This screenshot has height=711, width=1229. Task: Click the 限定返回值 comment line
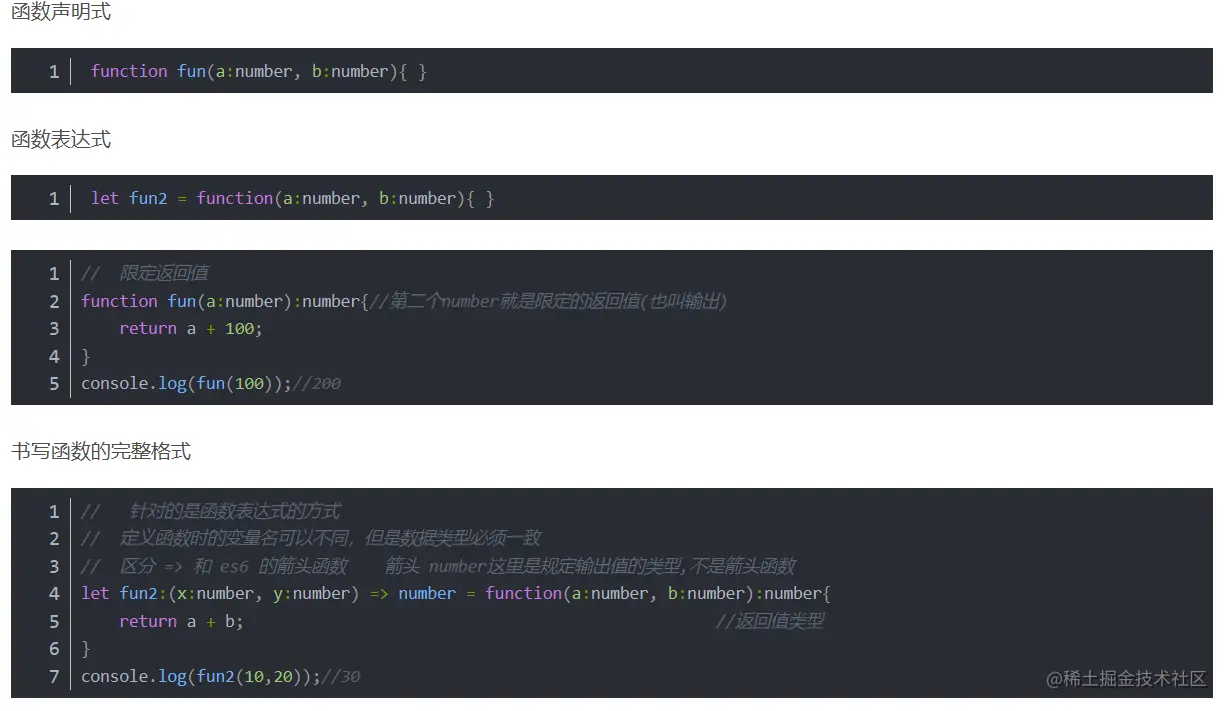[x=145, y=273]
